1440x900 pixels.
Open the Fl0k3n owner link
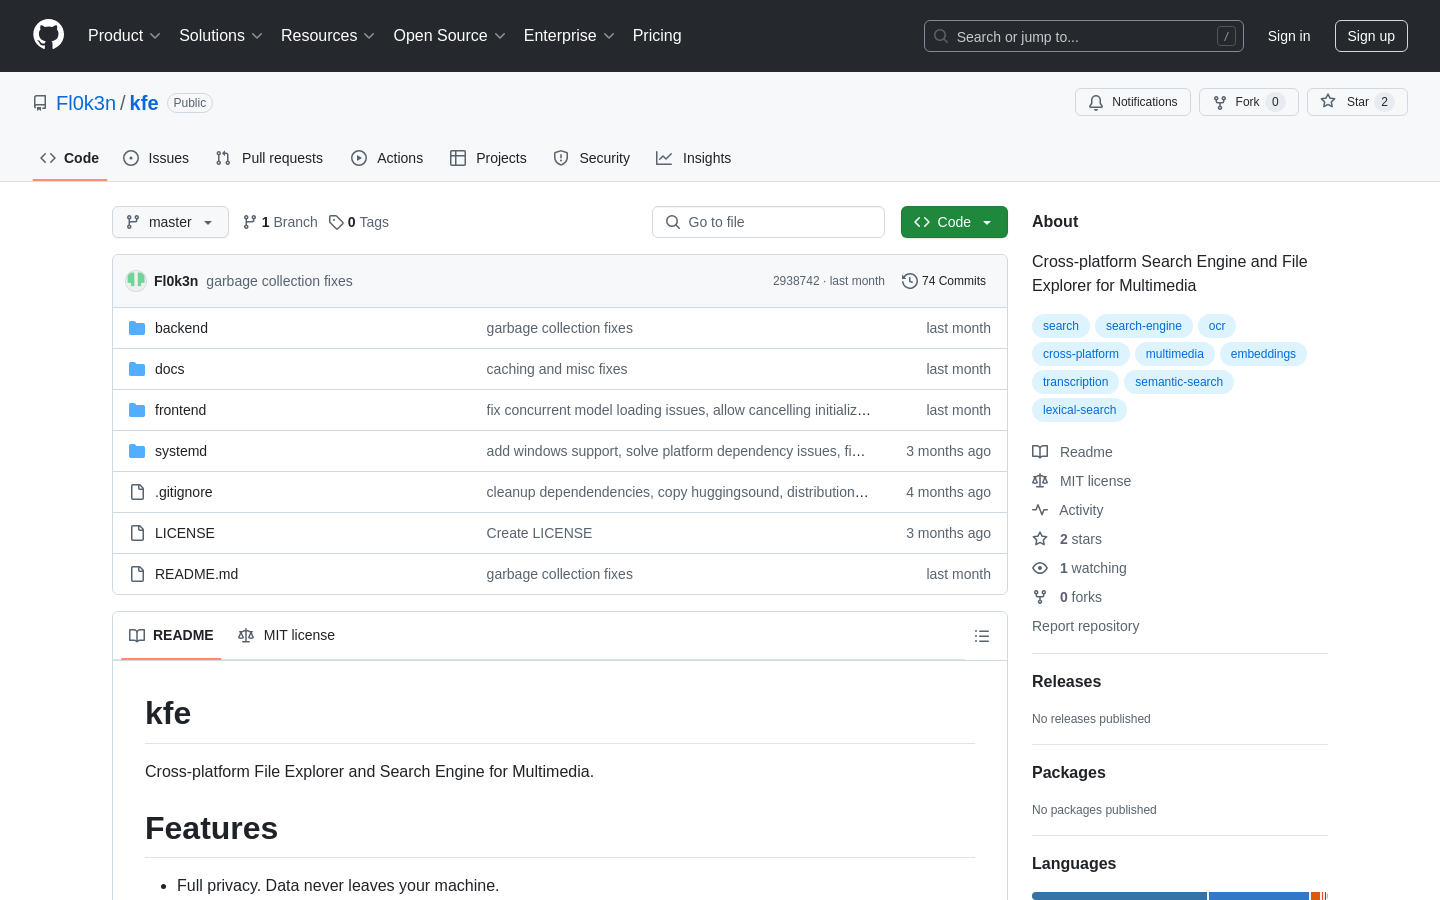click(86, 103)
